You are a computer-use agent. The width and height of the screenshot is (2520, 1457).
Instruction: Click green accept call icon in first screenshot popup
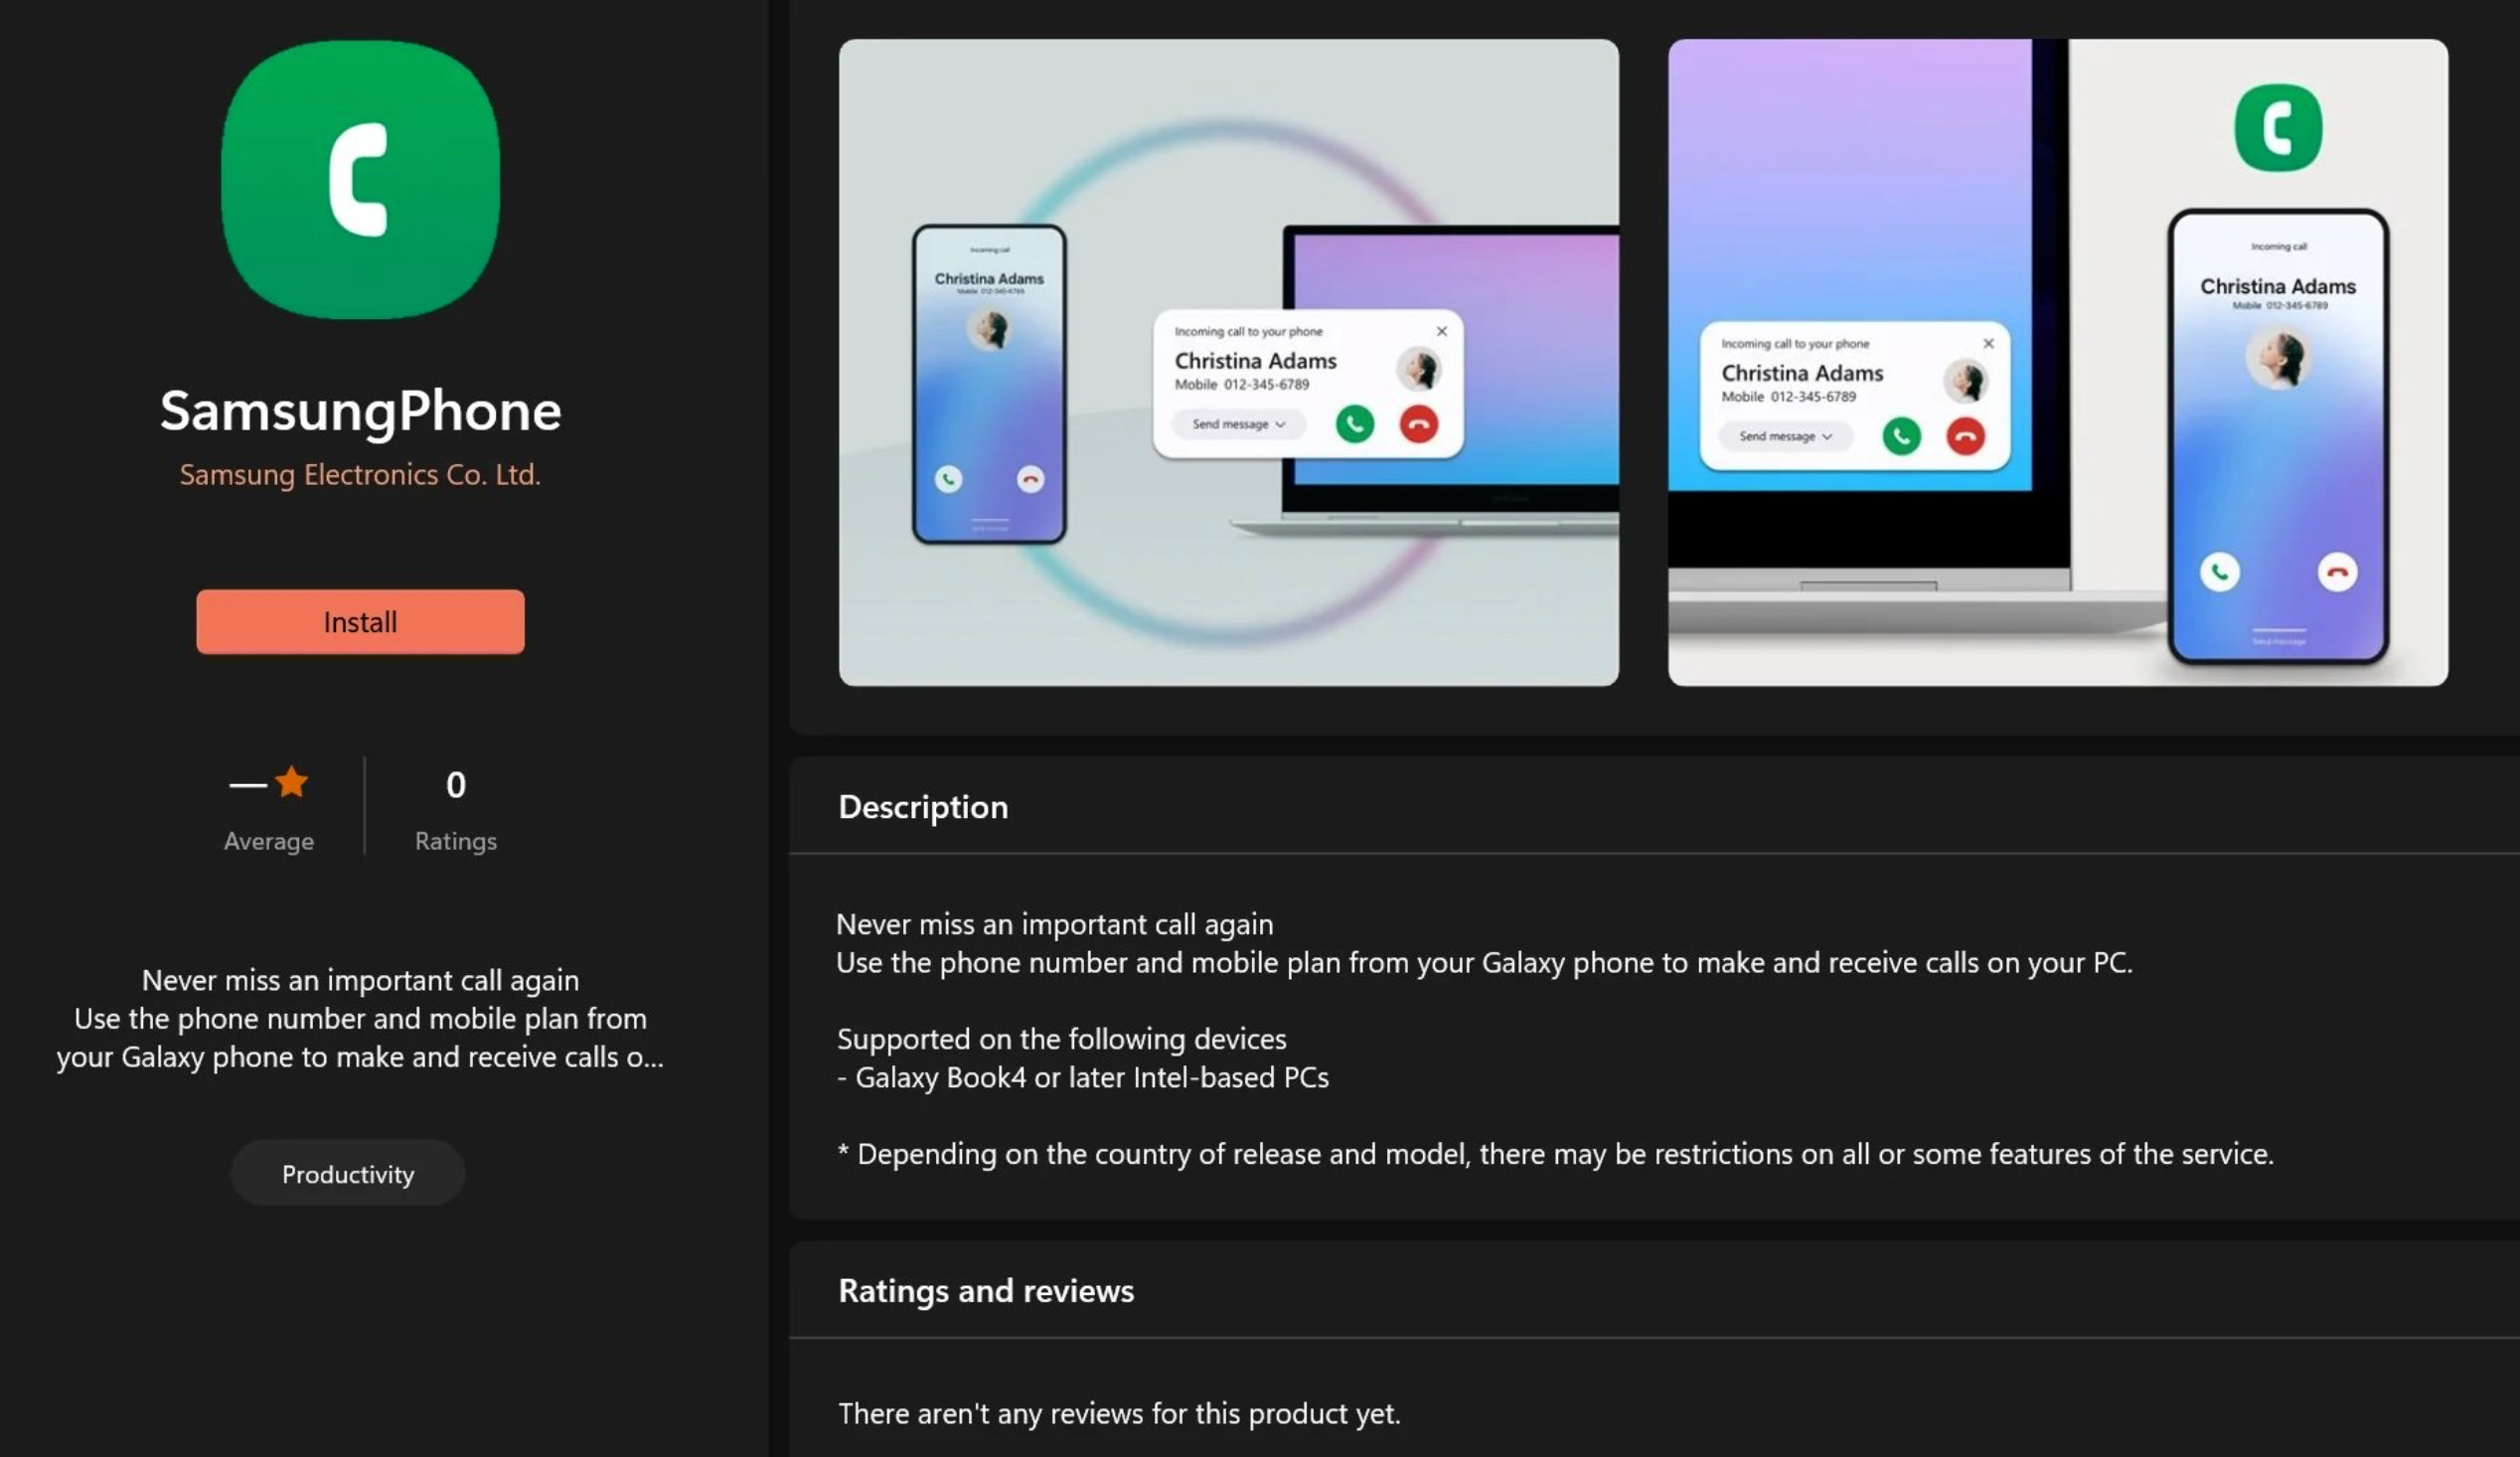1354,424
